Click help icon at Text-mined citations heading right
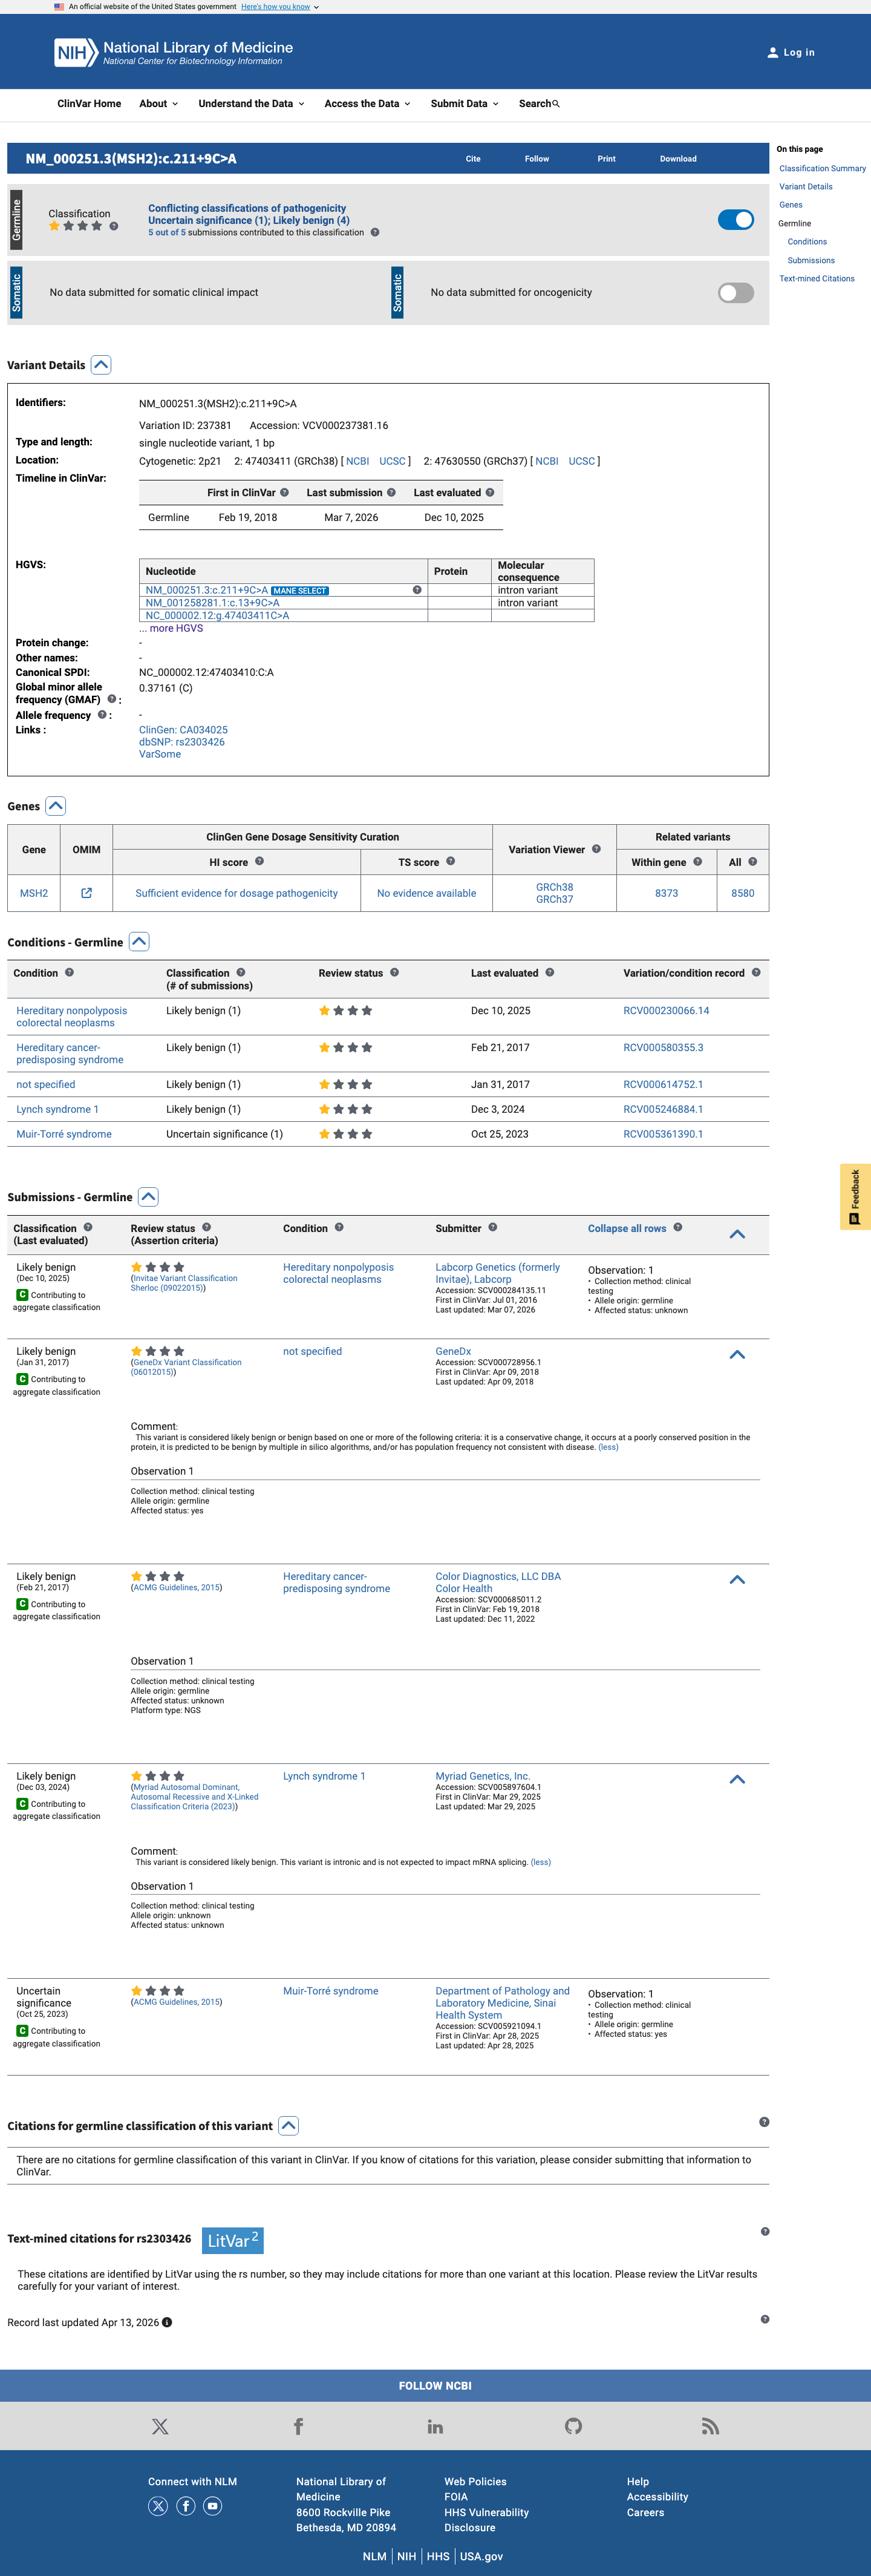The height and width of the screenshot is (2576, 871). tap(765, 2231)
